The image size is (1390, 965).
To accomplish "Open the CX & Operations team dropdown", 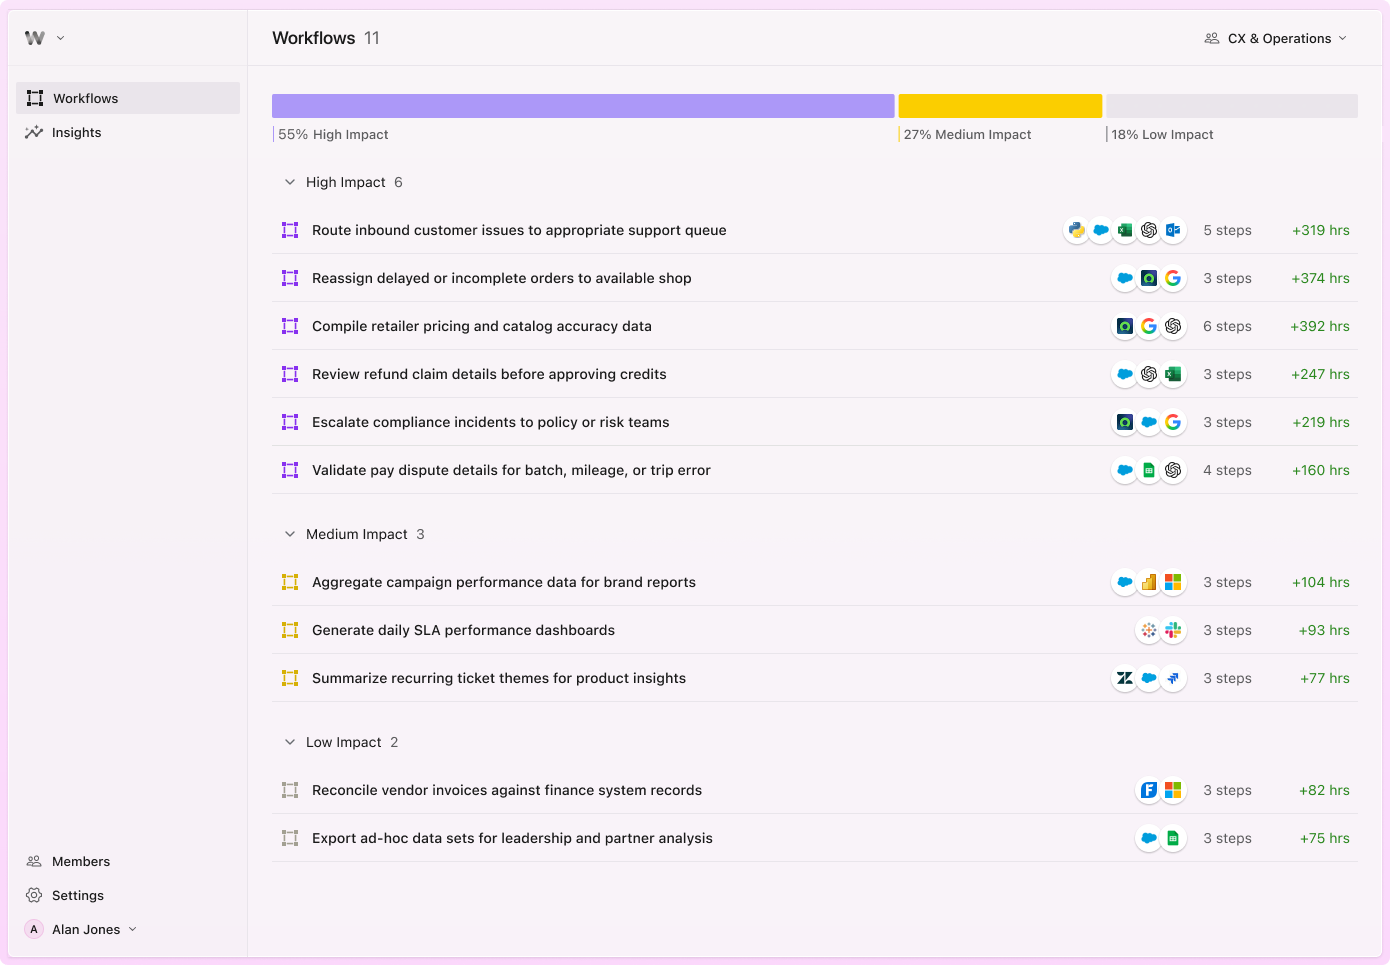I will click(1275, 38).
